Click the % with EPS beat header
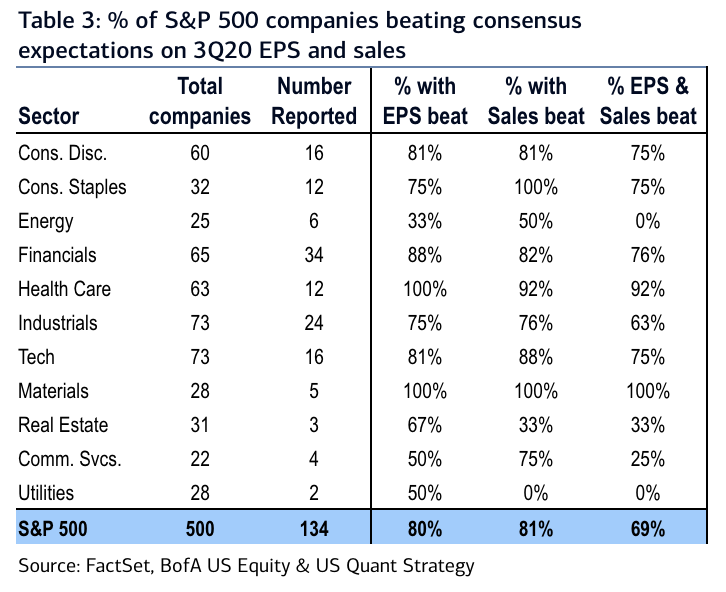Viewport: 726px width, 592px height. pyautogui.click(x=426, y=101)
